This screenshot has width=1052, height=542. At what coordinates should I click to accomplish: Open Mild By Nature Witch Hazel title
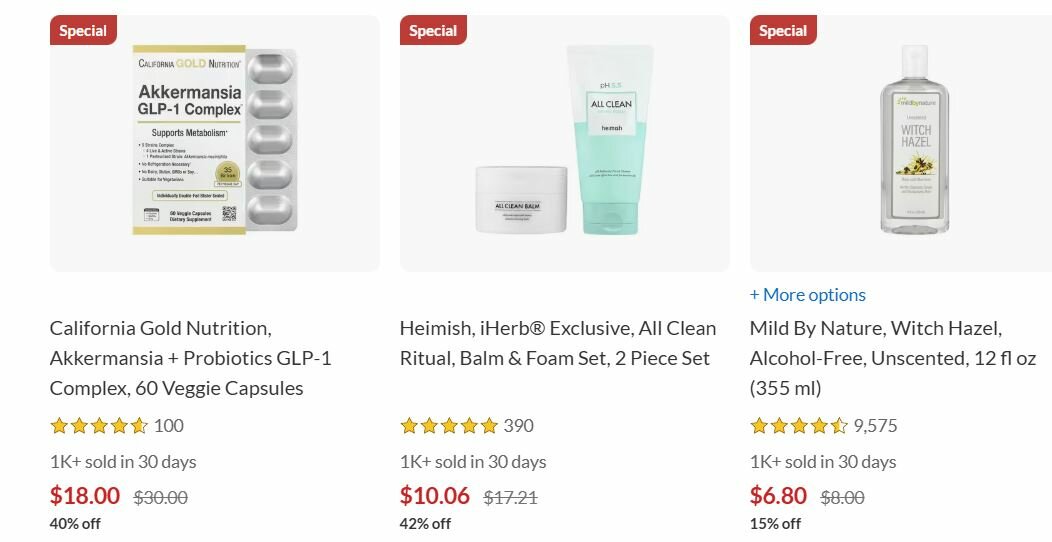892,358
